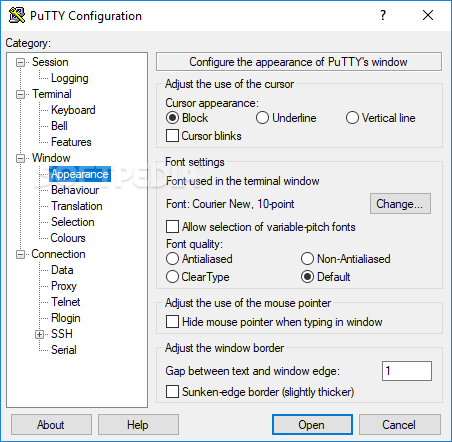Expand the SSH tree node
Viewport: 452px width, 442px height.
pyautogui.click(x=40, y=335)
